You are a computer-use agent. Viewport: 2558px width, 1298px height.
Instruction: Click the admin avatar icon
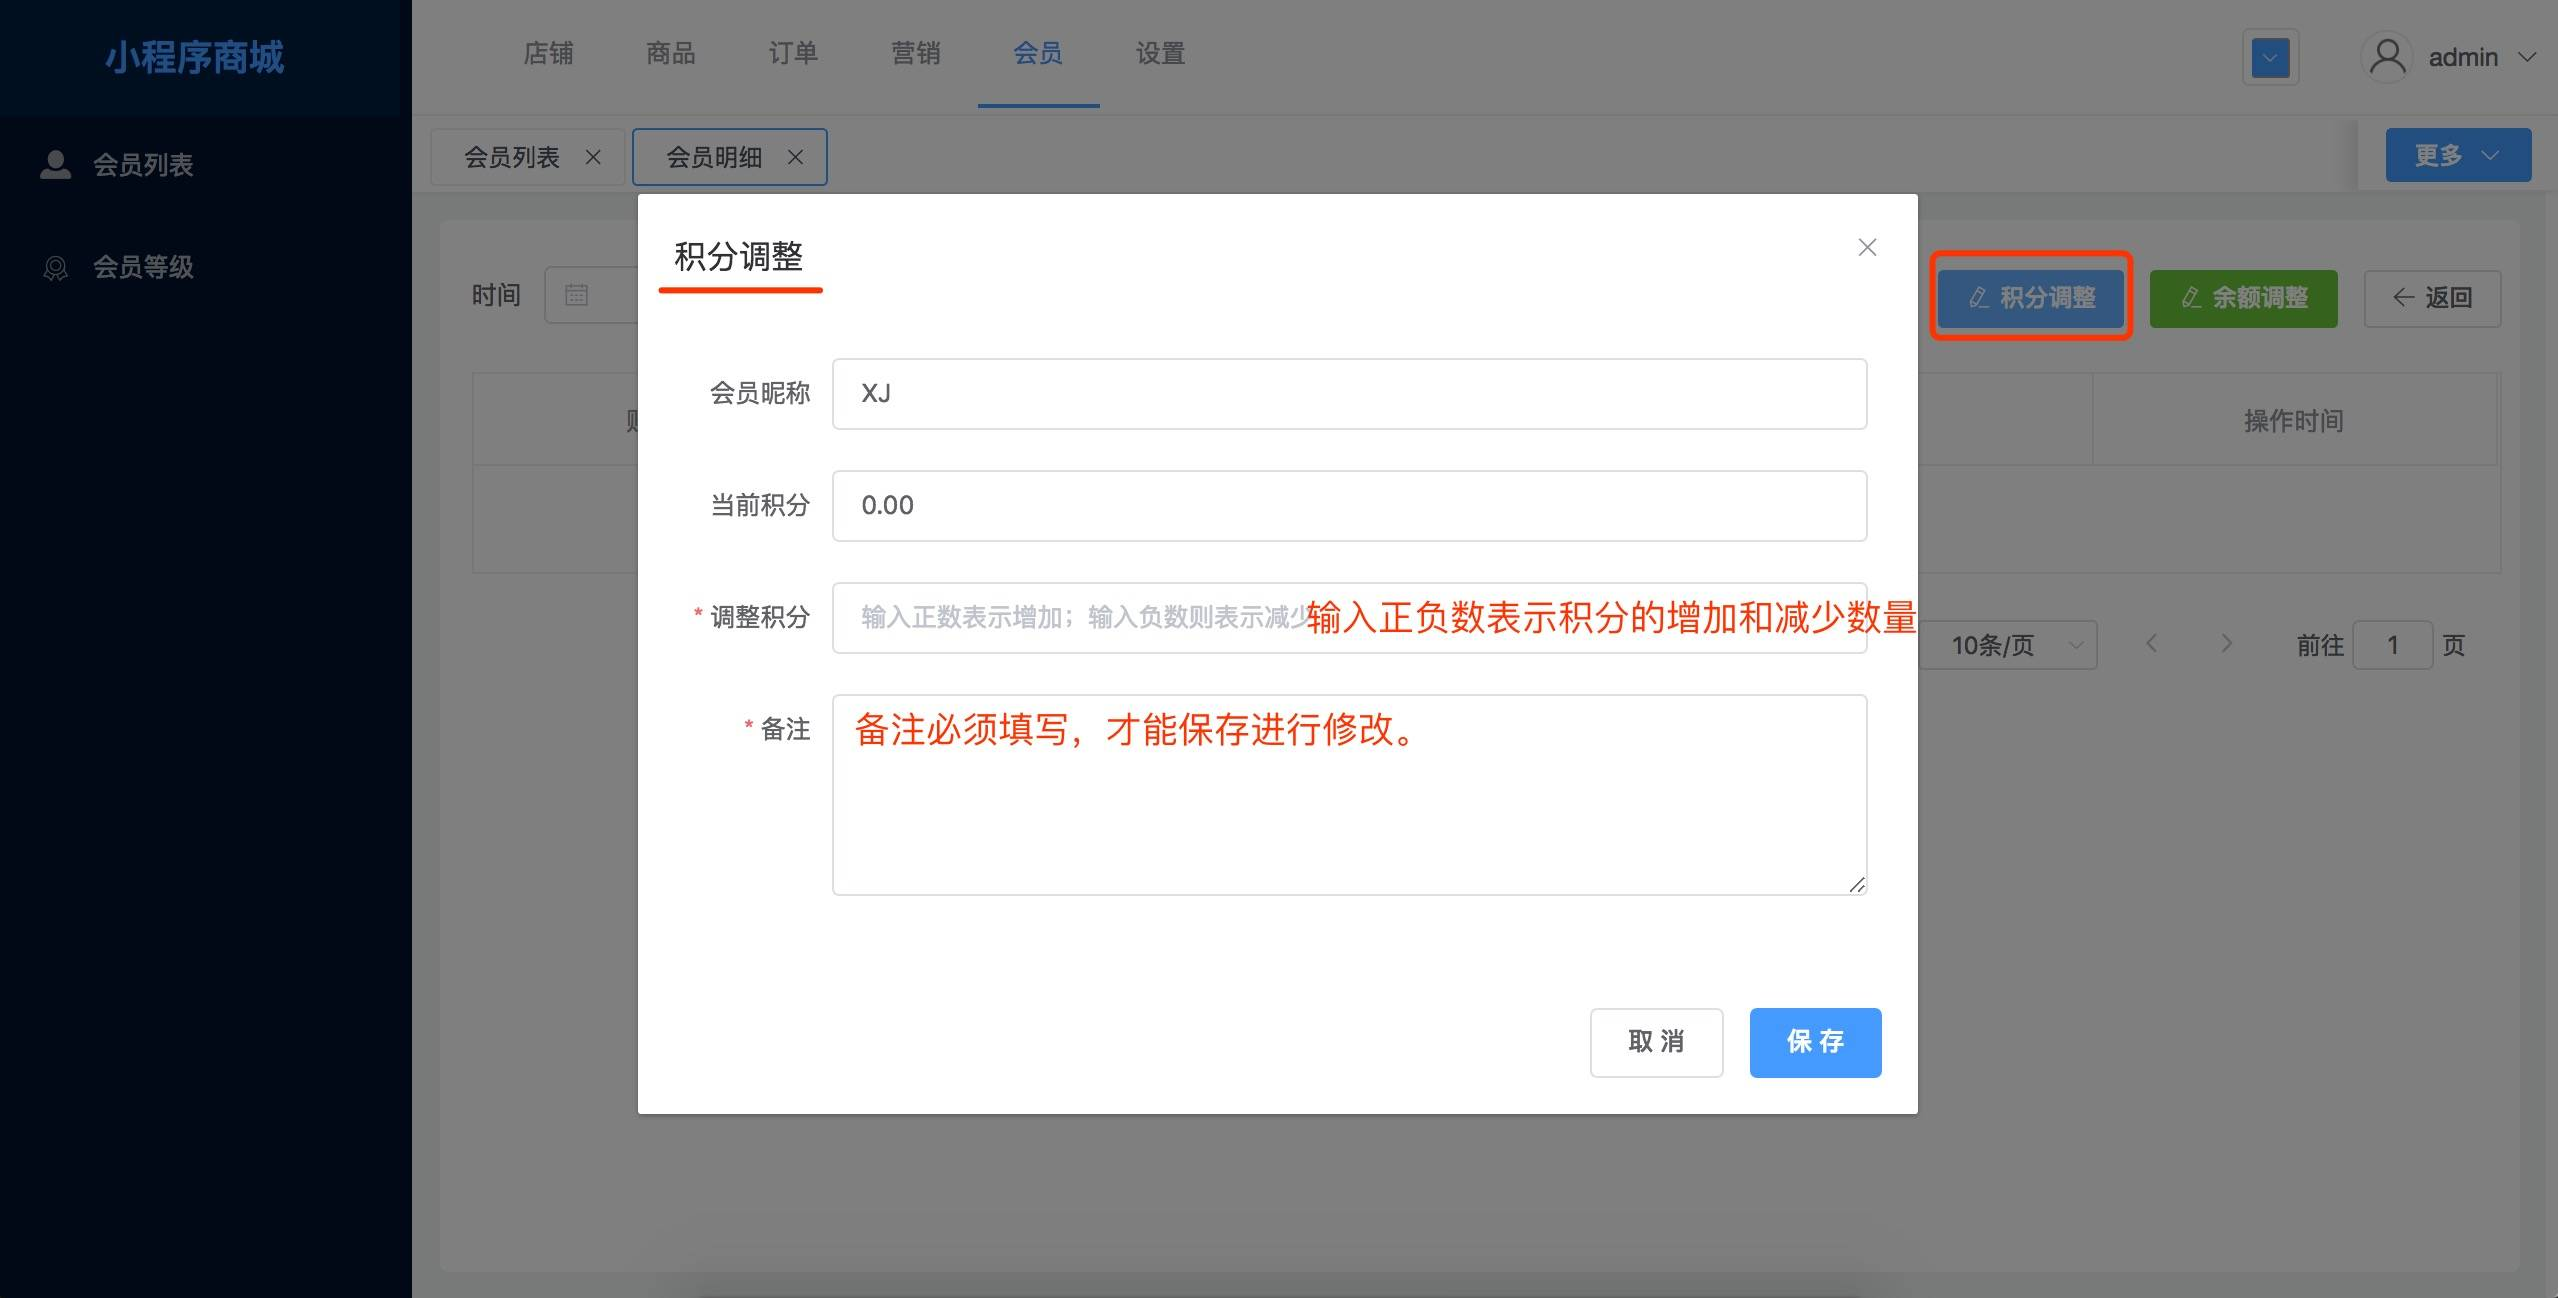[x=2388, y=58]
